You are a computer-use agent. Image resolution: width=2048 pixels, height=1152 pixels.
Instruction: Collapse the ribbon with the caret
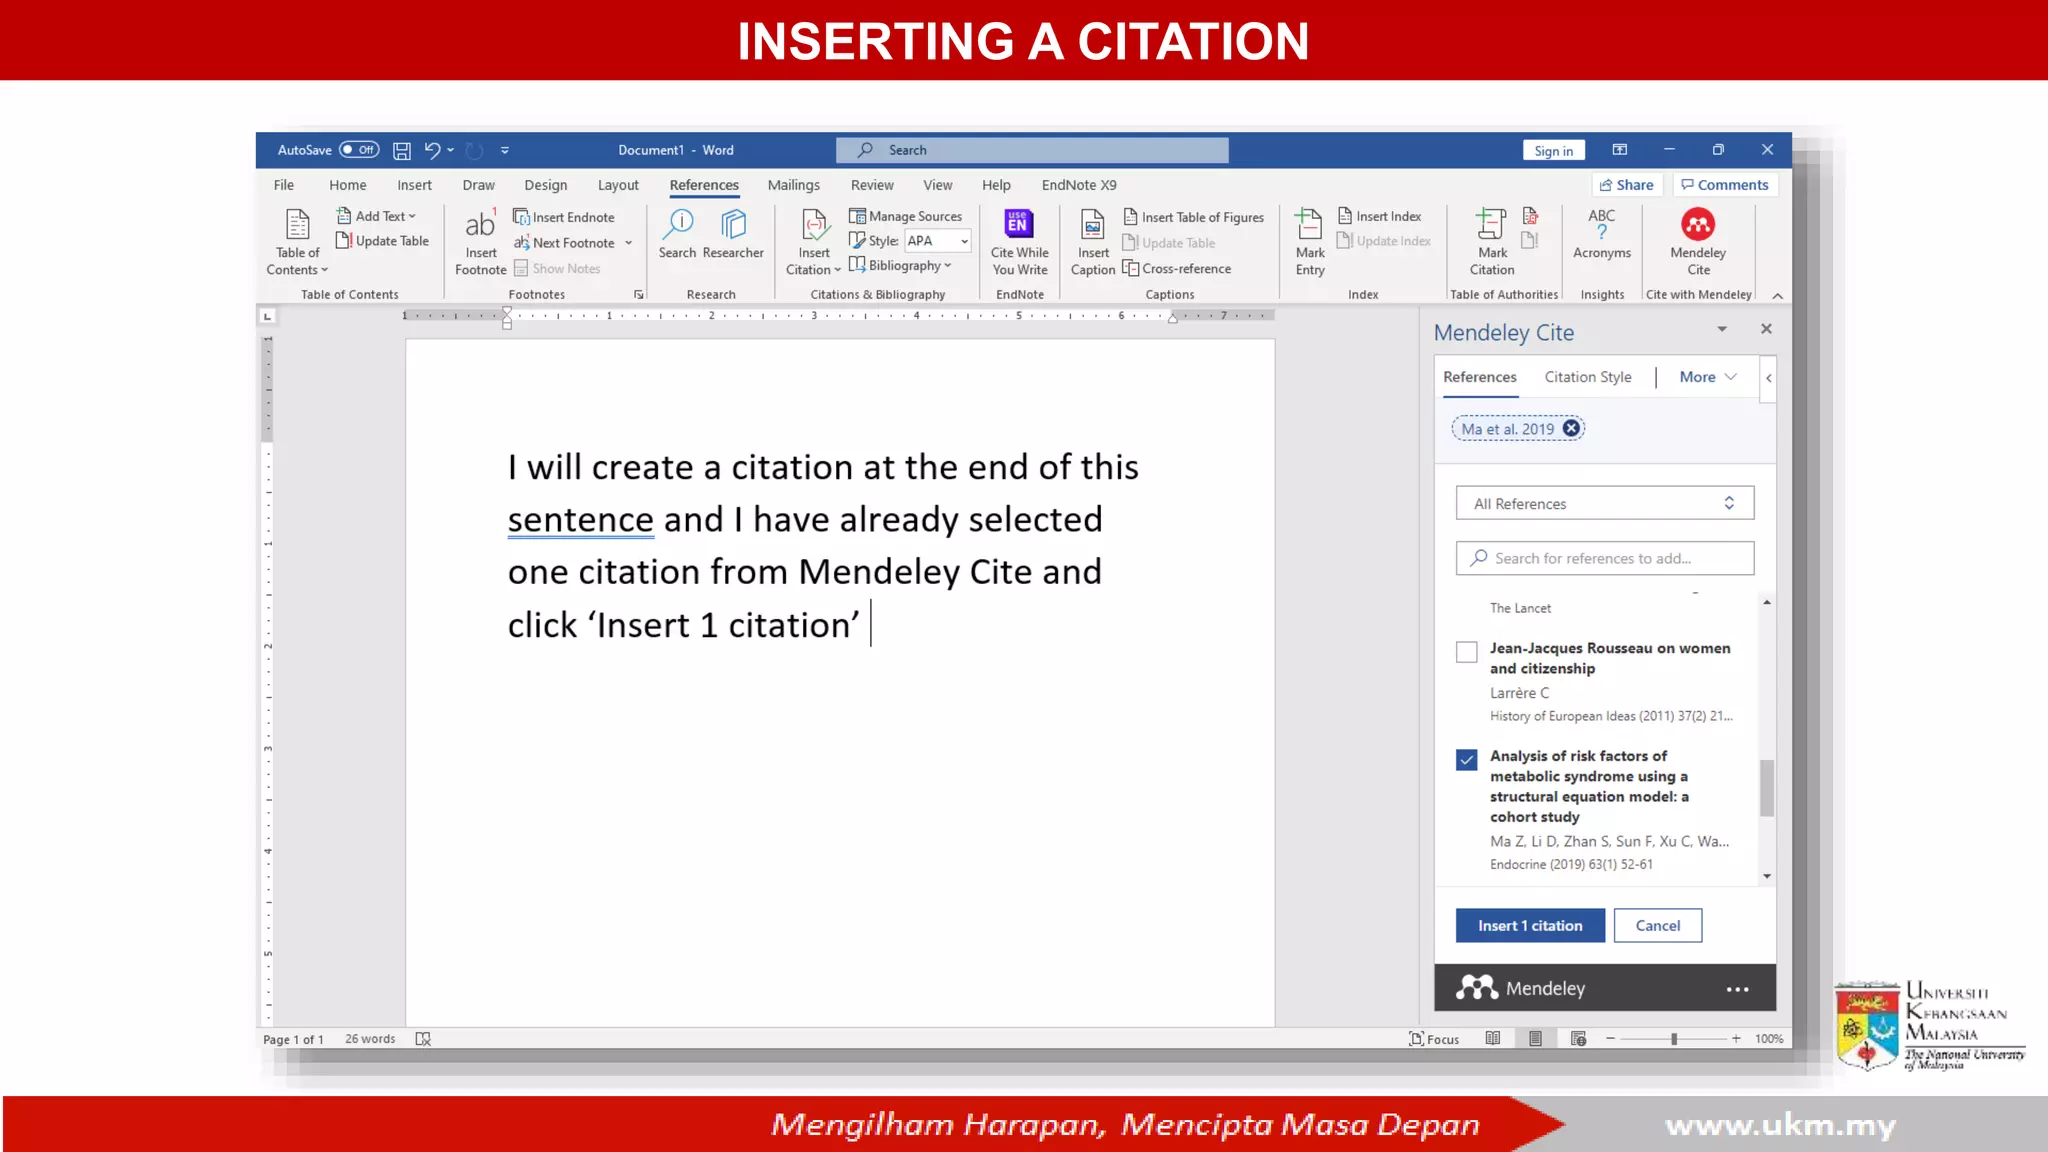click(1777, 296)
